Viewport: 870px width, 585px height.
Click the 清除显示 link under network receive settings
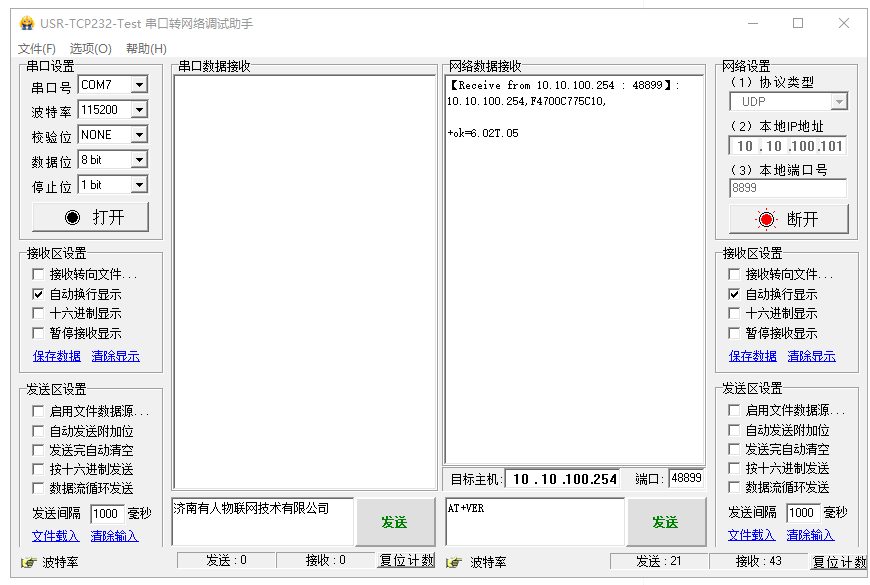pos(811,356)
